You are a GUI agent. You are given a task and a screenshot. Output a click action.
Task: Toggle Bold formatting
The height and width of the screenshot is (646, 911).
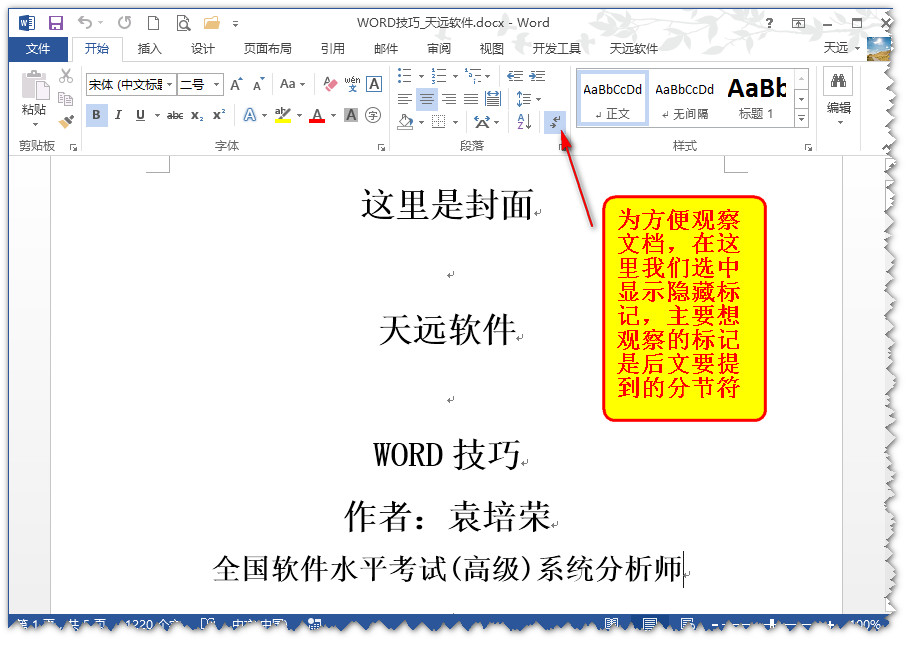(x=96, y=115)
